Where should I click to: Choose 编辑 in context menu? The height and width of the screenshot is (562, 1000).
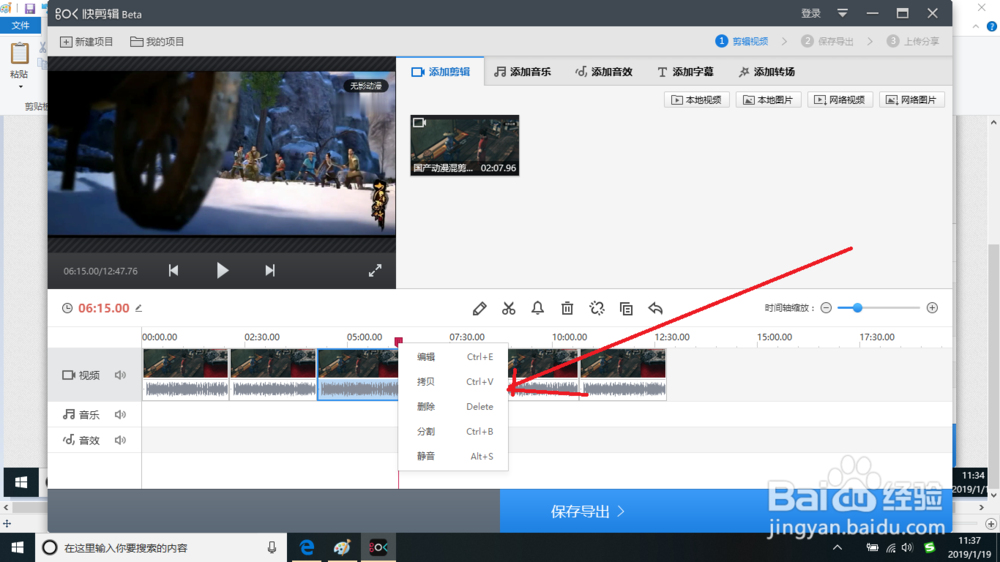tap(453, 357)
